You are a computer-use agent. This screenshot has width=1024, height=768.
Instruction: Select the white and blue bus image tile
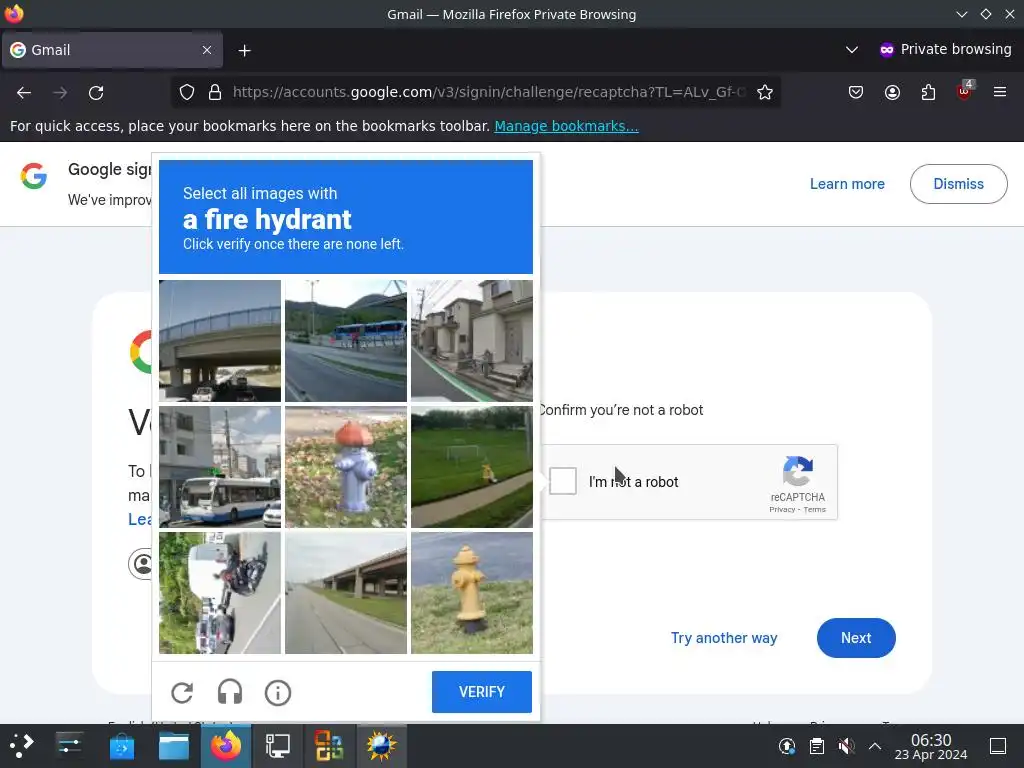point(220,467)
